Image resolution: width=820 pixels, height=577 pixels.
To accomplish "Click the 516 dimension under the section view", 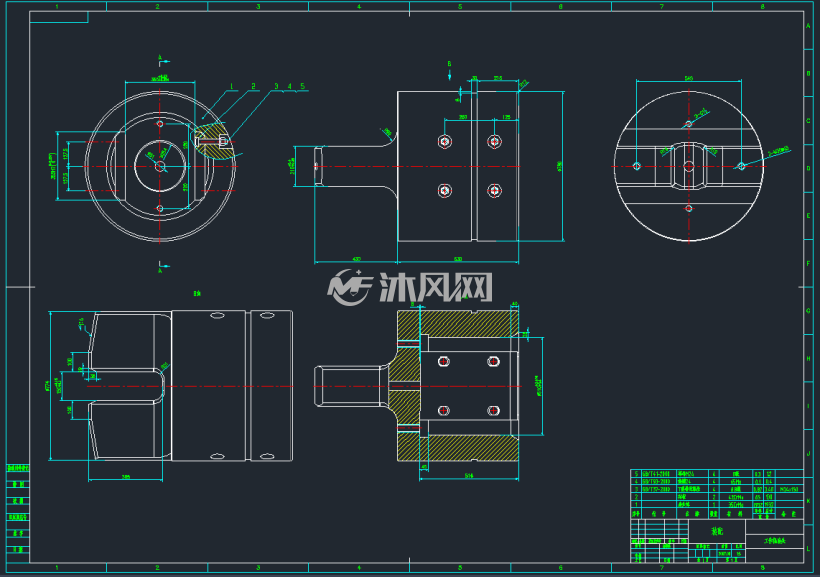I will tap(469, 476).
